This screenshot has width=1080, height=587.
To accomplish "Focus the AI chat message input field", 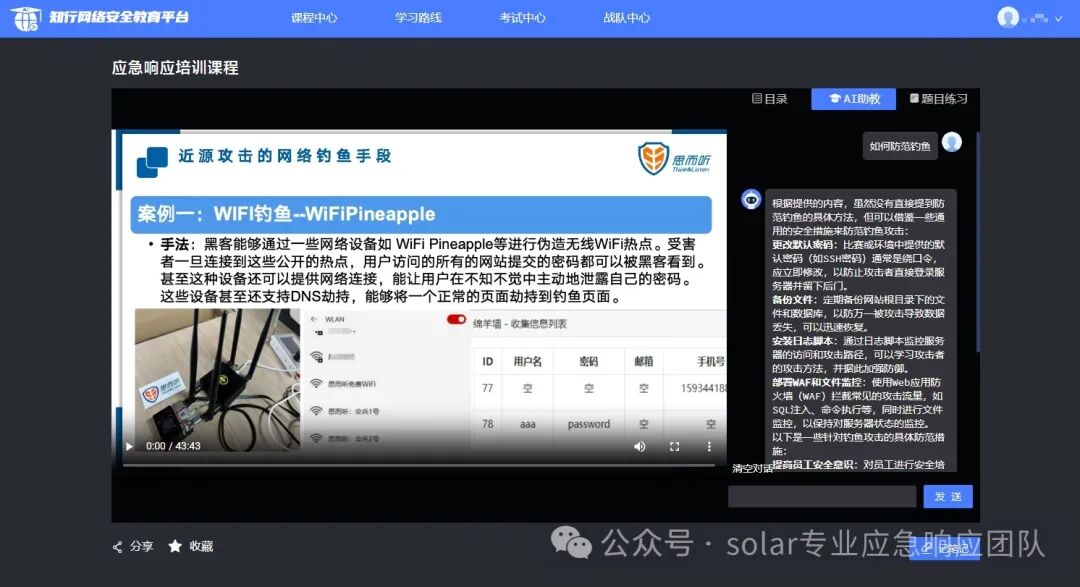I will pyautogui.click(x=822, y=496).
